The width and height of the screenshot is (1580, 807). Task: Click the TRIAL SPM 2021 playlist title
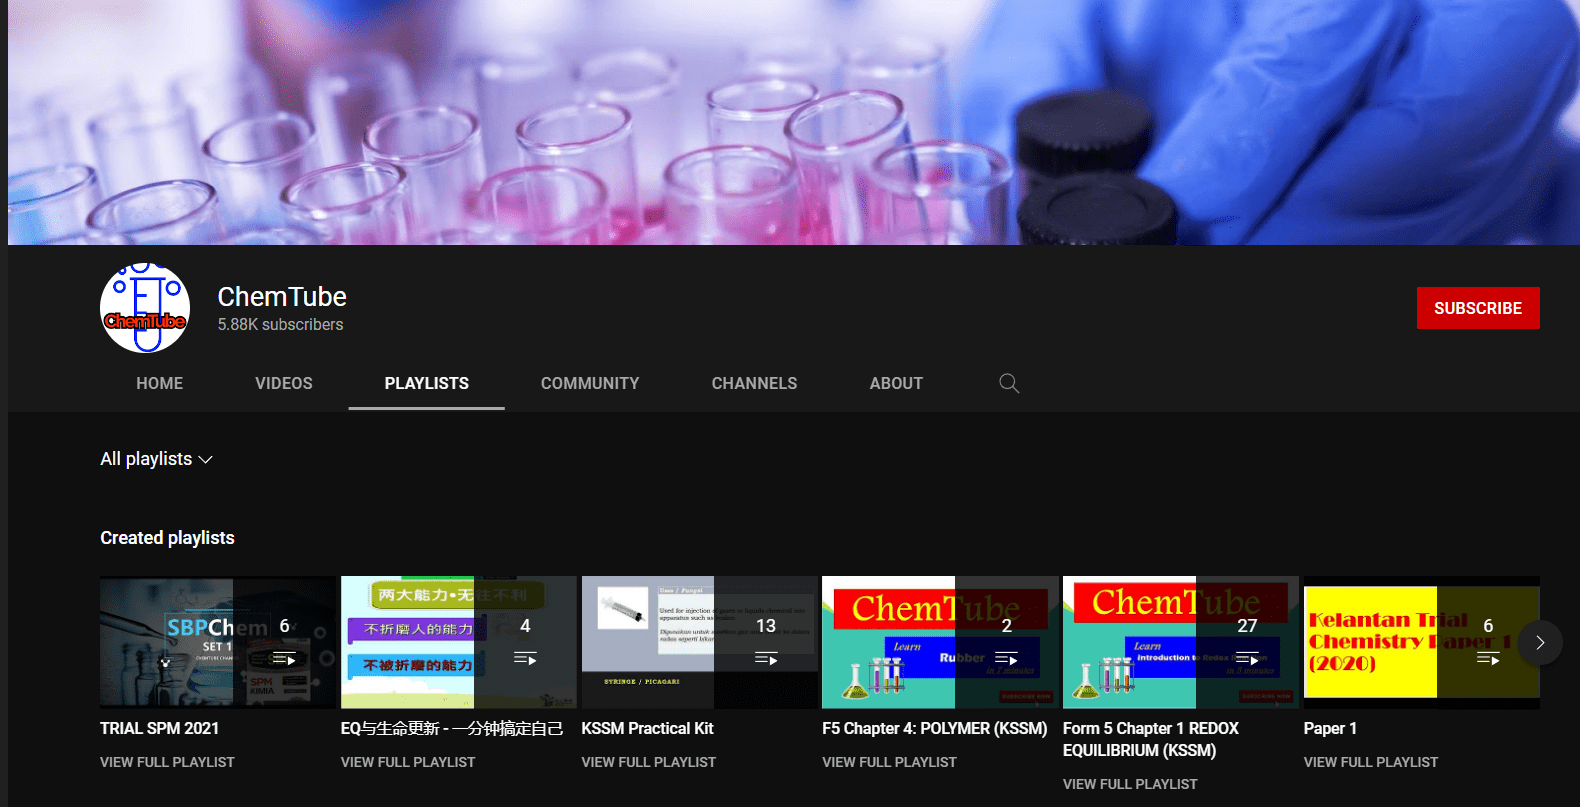point(160,728)
